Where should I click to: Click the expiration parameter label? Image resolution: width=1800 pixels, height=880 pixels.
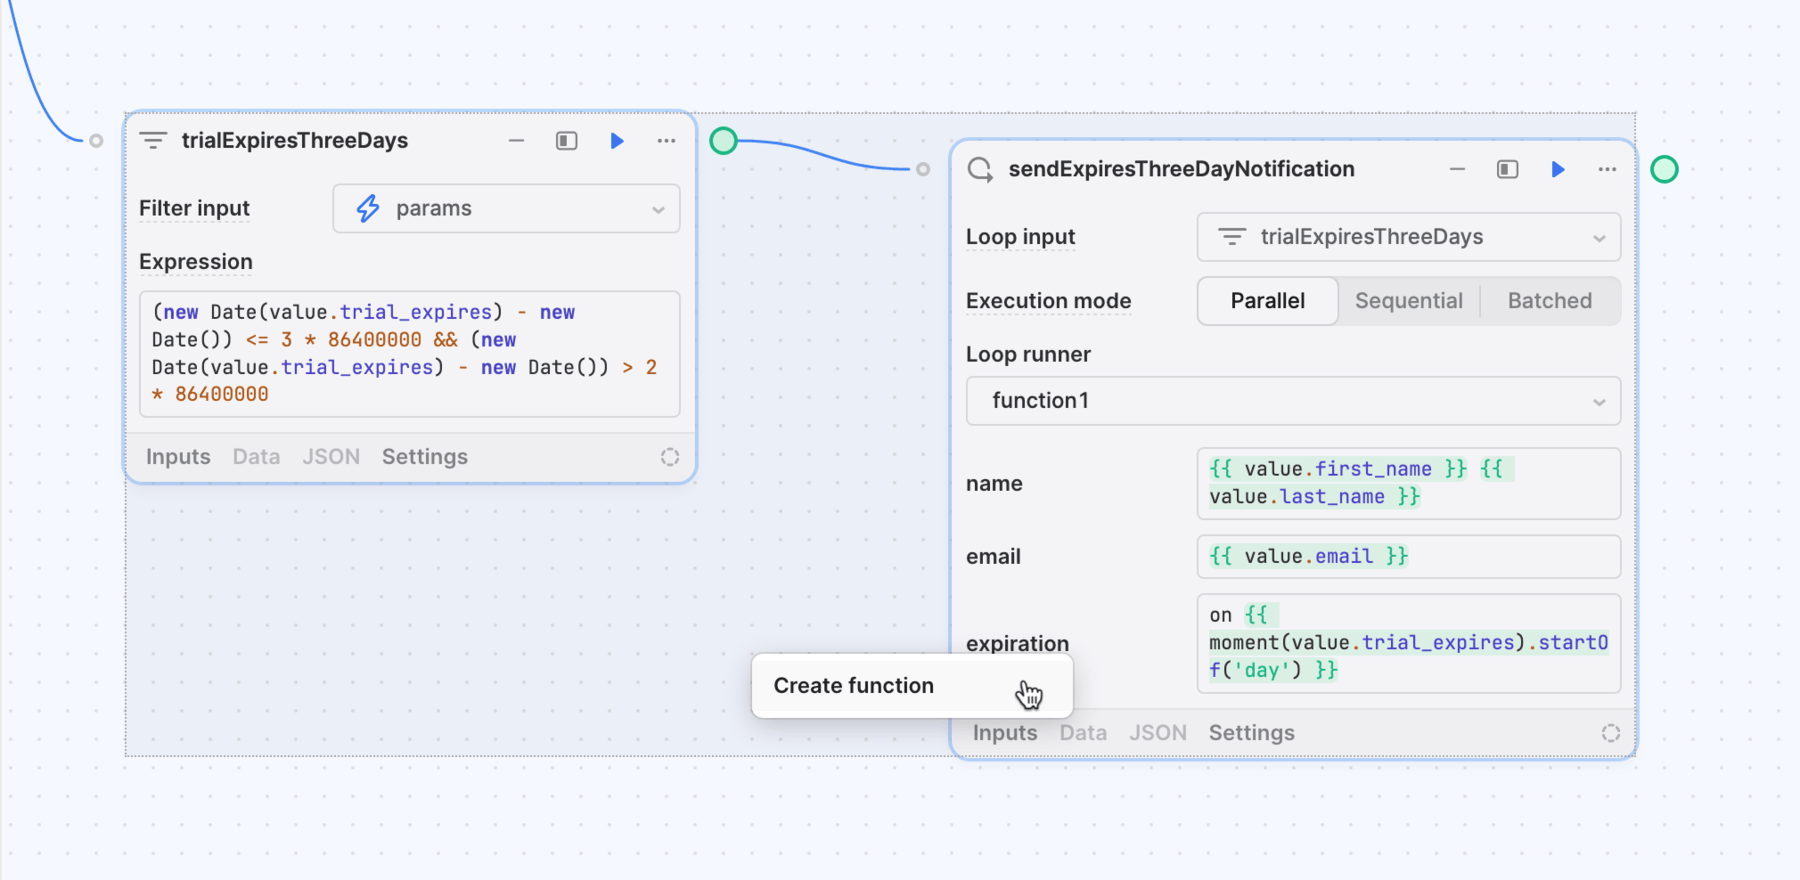1017,644
